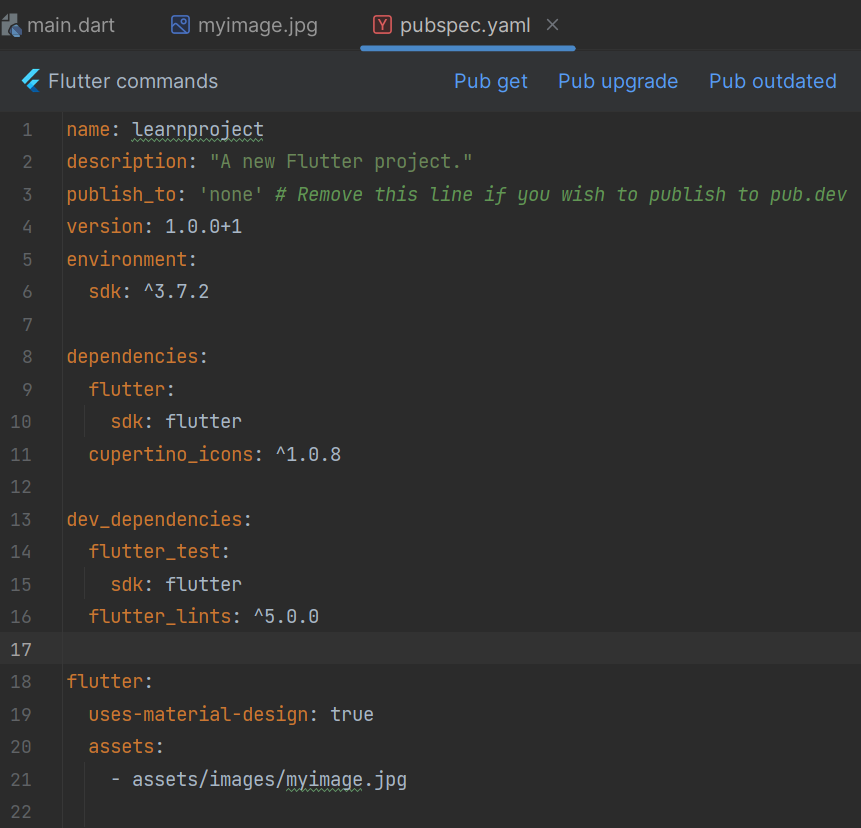Open the myimage.jpg tab
Screen dimensions: 861x828
point(257,25)
